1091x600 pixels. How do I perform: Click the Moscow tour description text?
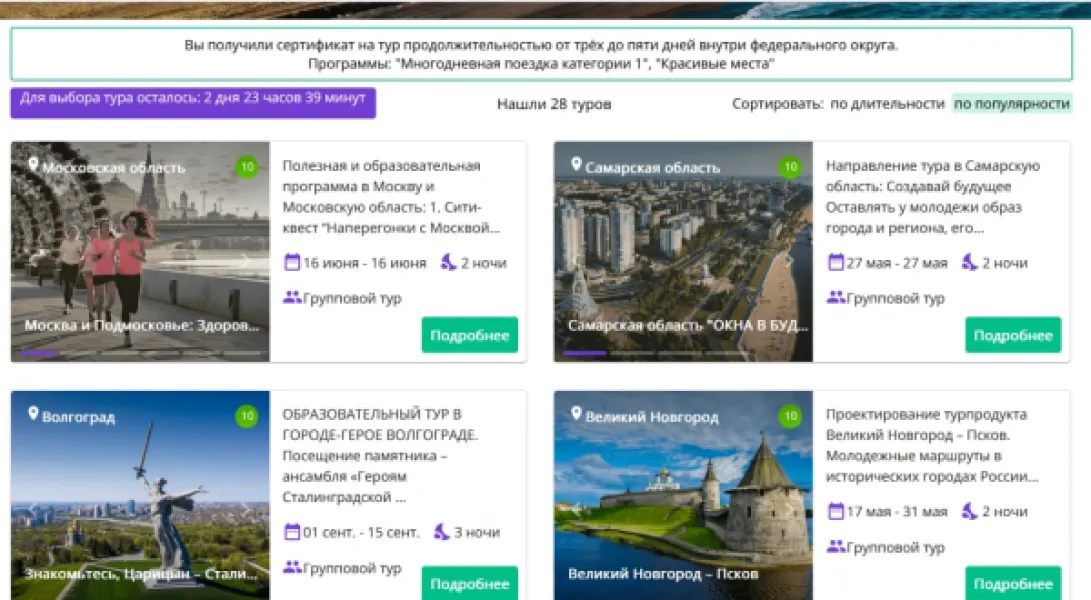pos(391,196)
